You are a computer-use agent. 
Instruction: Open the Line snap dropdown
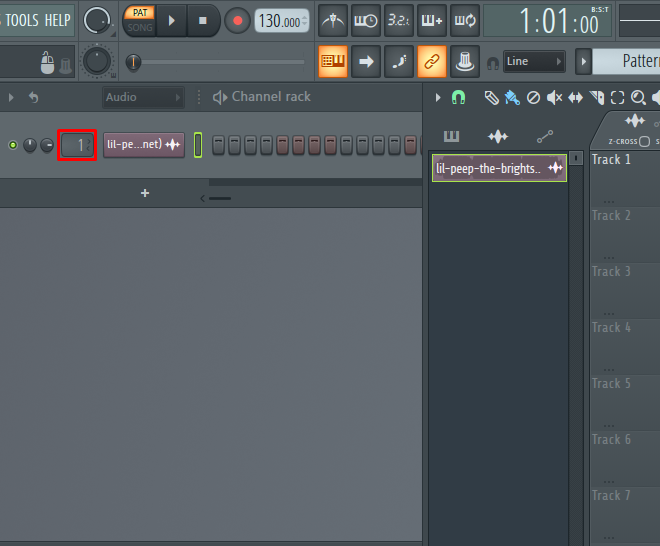534,61
